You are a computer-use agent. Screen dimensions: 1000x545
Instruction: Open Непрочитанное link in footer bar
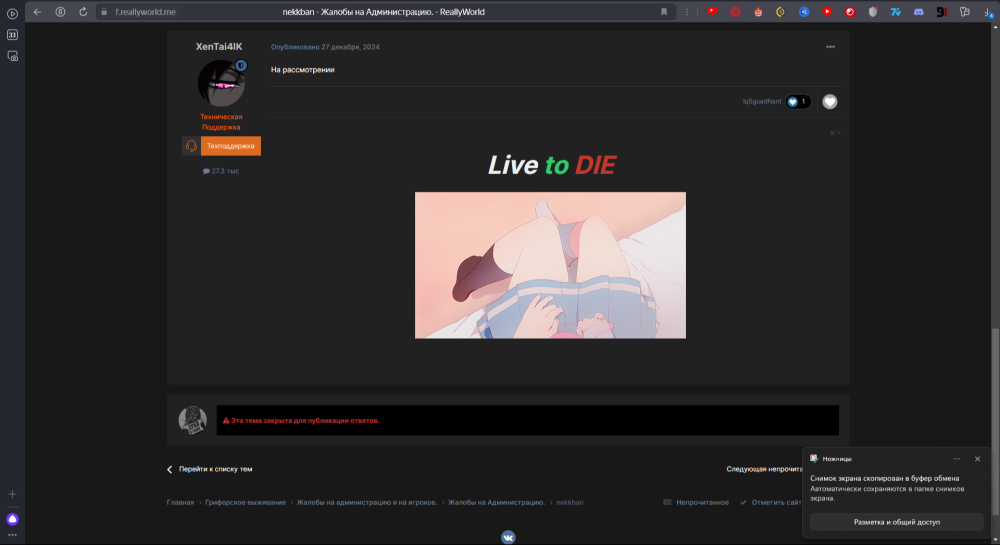[x=696, y=502]
